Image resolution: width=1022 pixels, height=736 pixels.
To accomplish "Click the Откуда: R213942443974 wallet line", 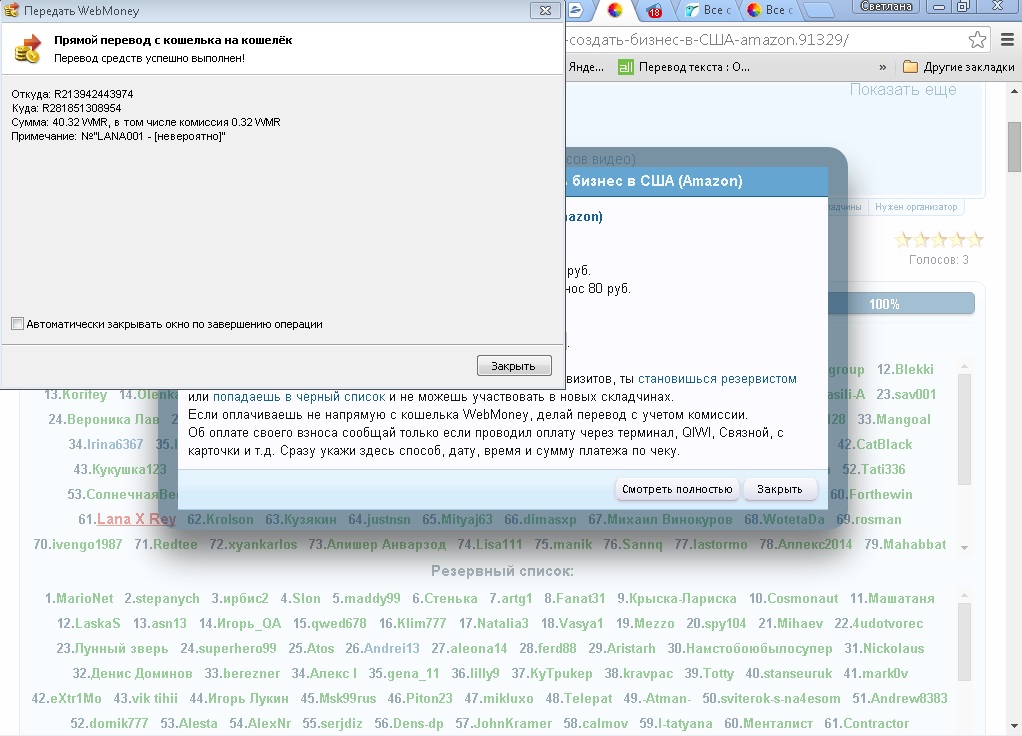I will tap(72, 94).
